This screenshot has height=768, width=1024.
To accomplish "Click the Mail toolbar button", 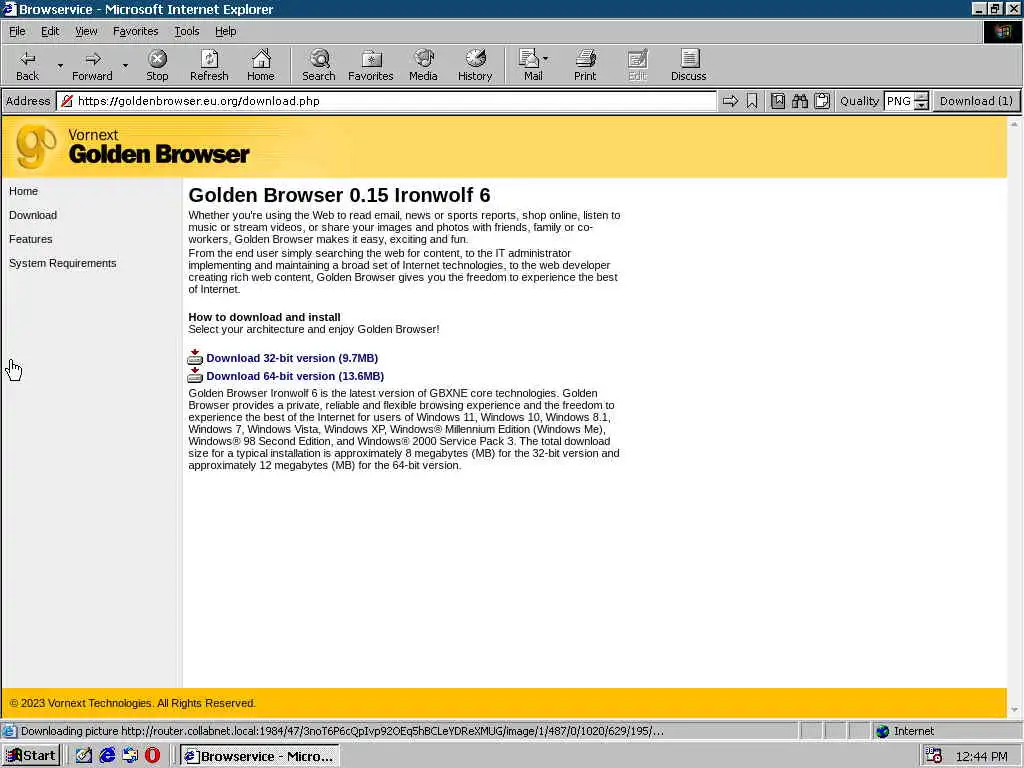I will [x=533, y=65].
